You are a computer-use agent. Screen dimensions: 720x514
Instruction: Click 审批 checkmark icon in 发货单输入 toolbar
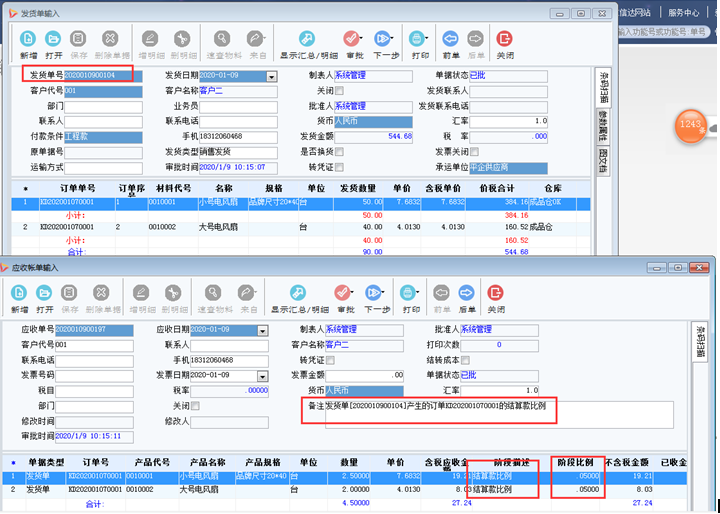(x=351, y=39)
